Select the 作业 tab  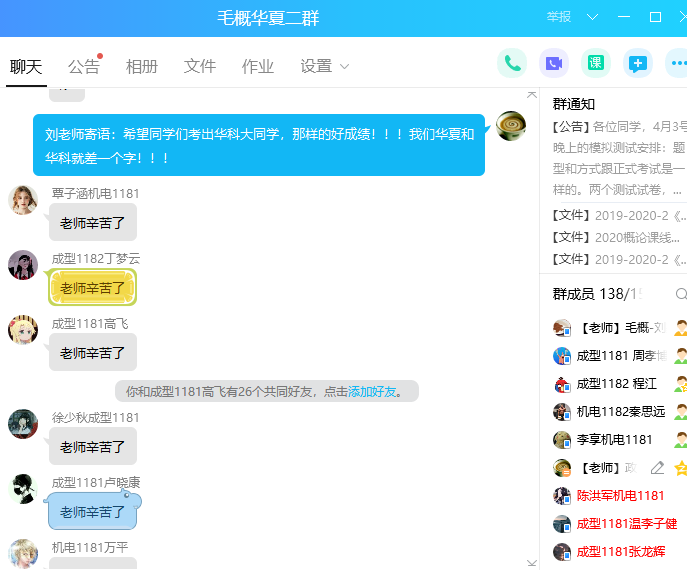click(x=258, y=67)
